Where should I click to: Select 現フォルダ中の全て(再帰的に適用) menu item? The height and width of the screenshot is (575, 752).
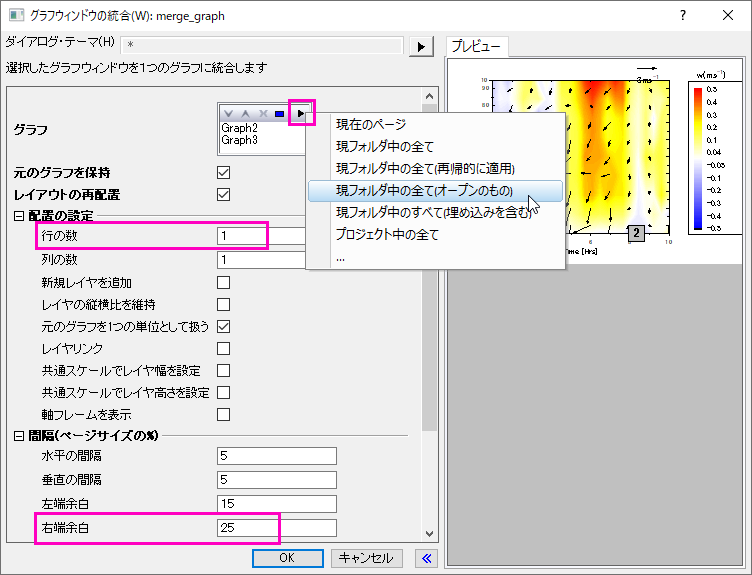click(435, 169)
